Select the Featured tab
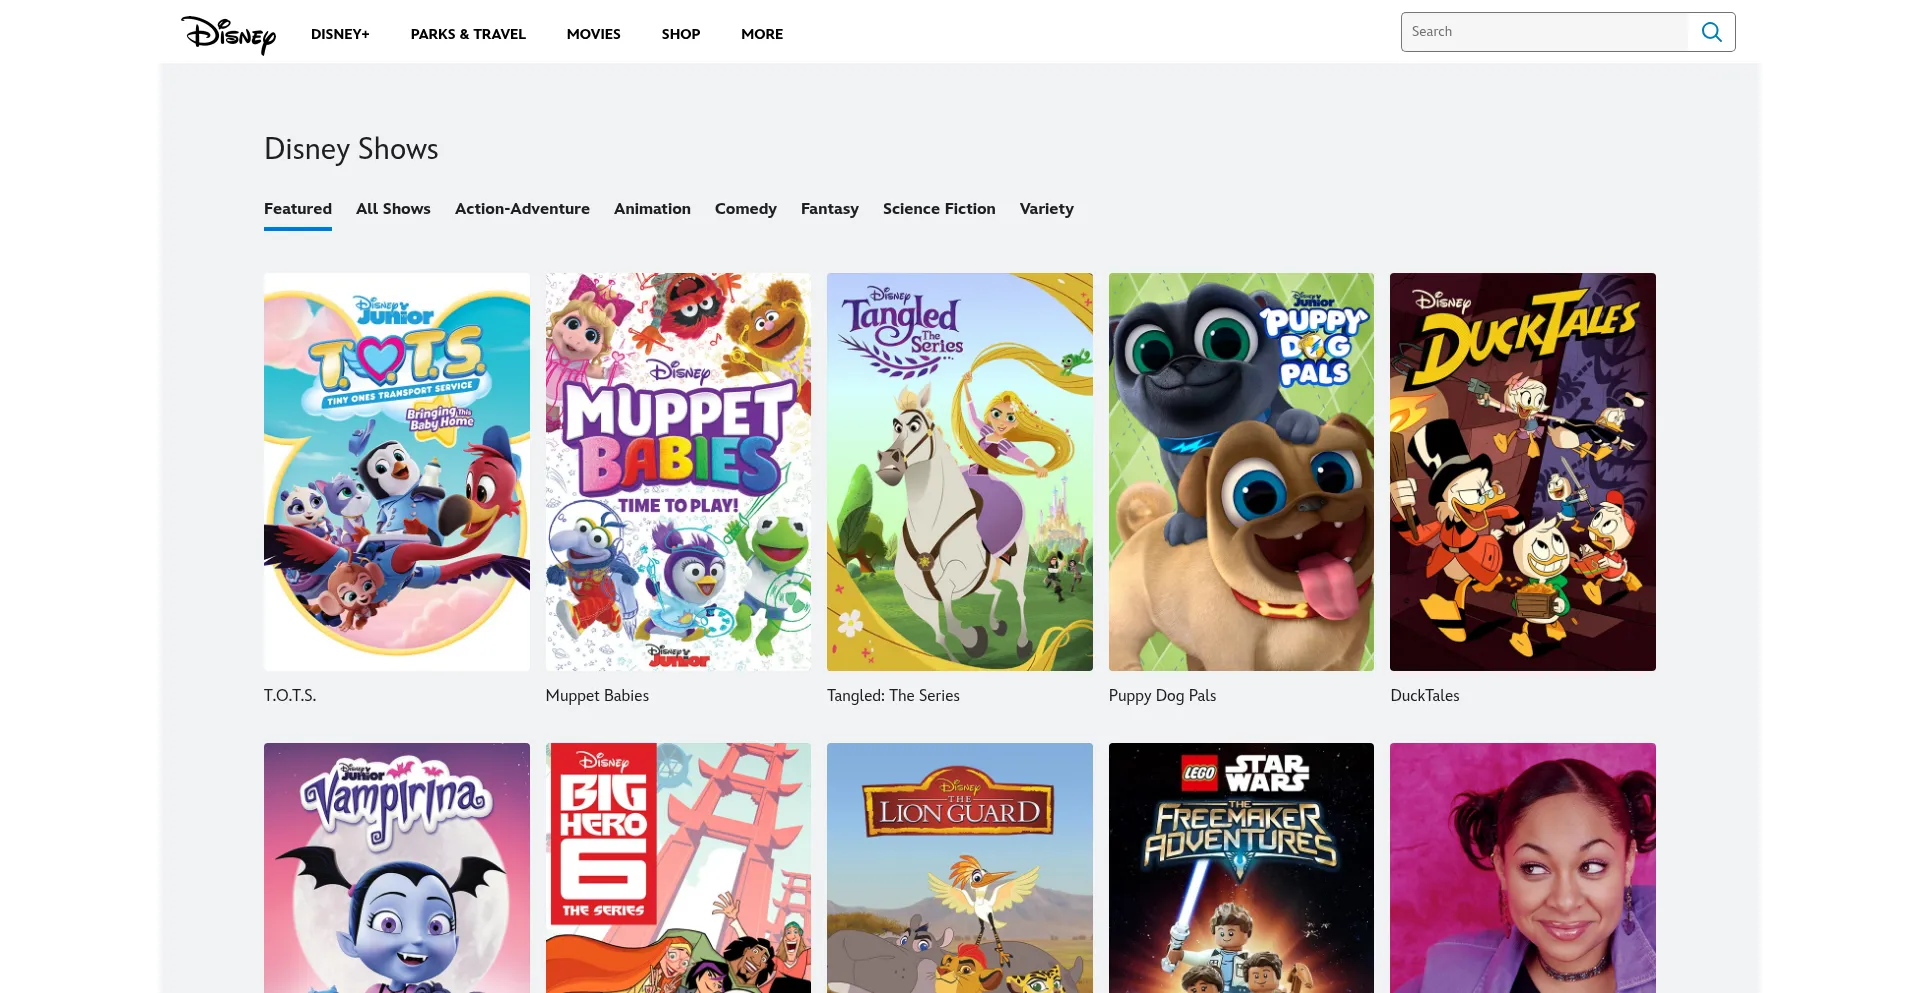 pos(298,209)
